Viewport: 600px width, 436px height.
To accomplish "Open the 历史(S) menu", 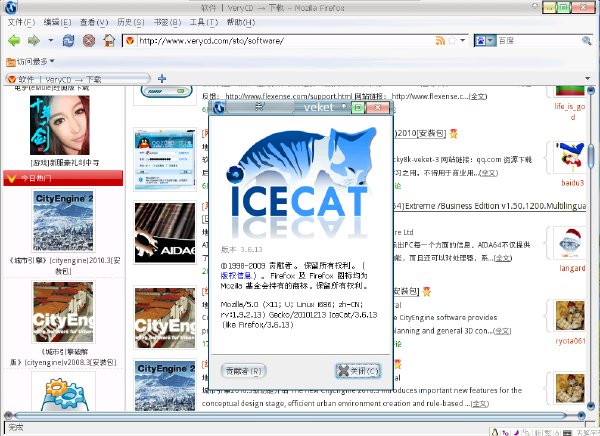I will click(130, 22).
